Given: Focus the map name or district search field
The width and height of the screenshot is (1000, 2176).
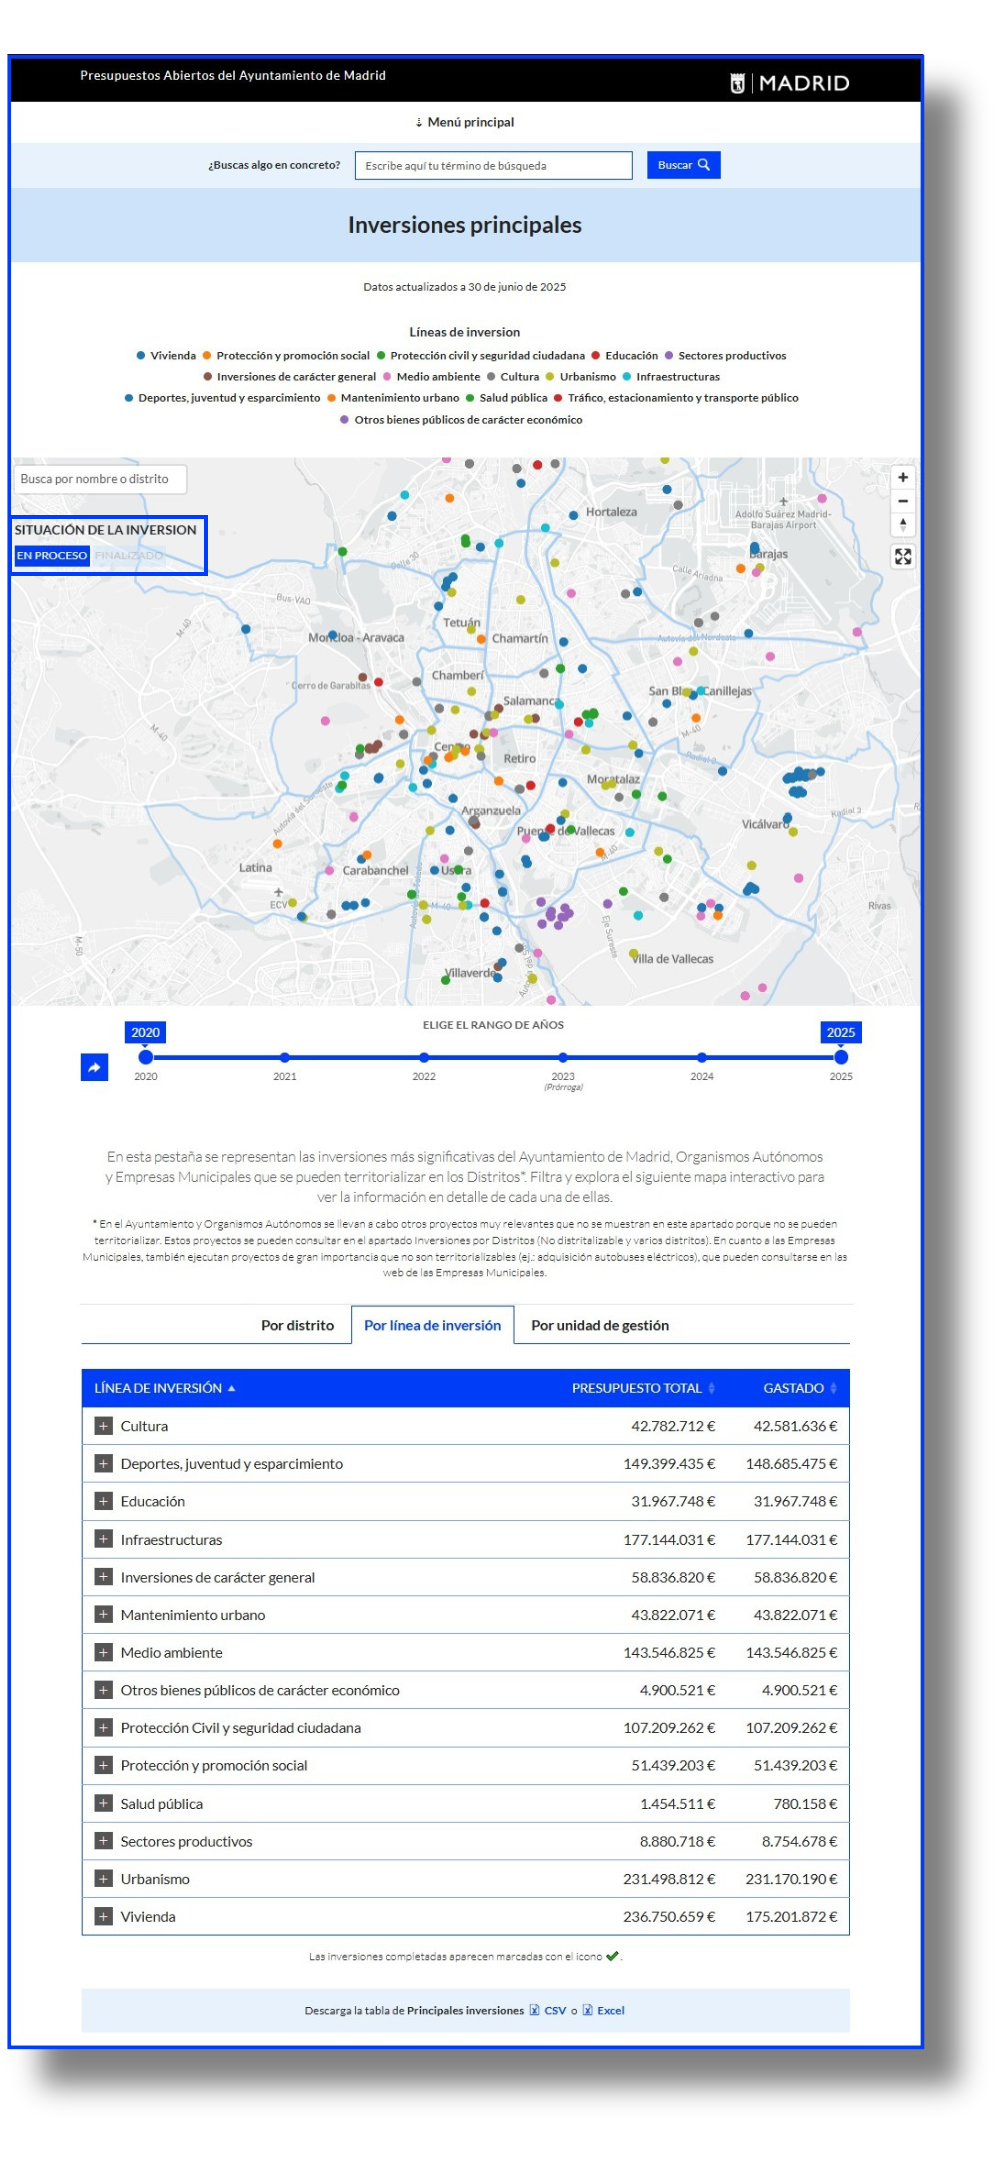Looking at the screenshot, I should [x=100, y=479].
